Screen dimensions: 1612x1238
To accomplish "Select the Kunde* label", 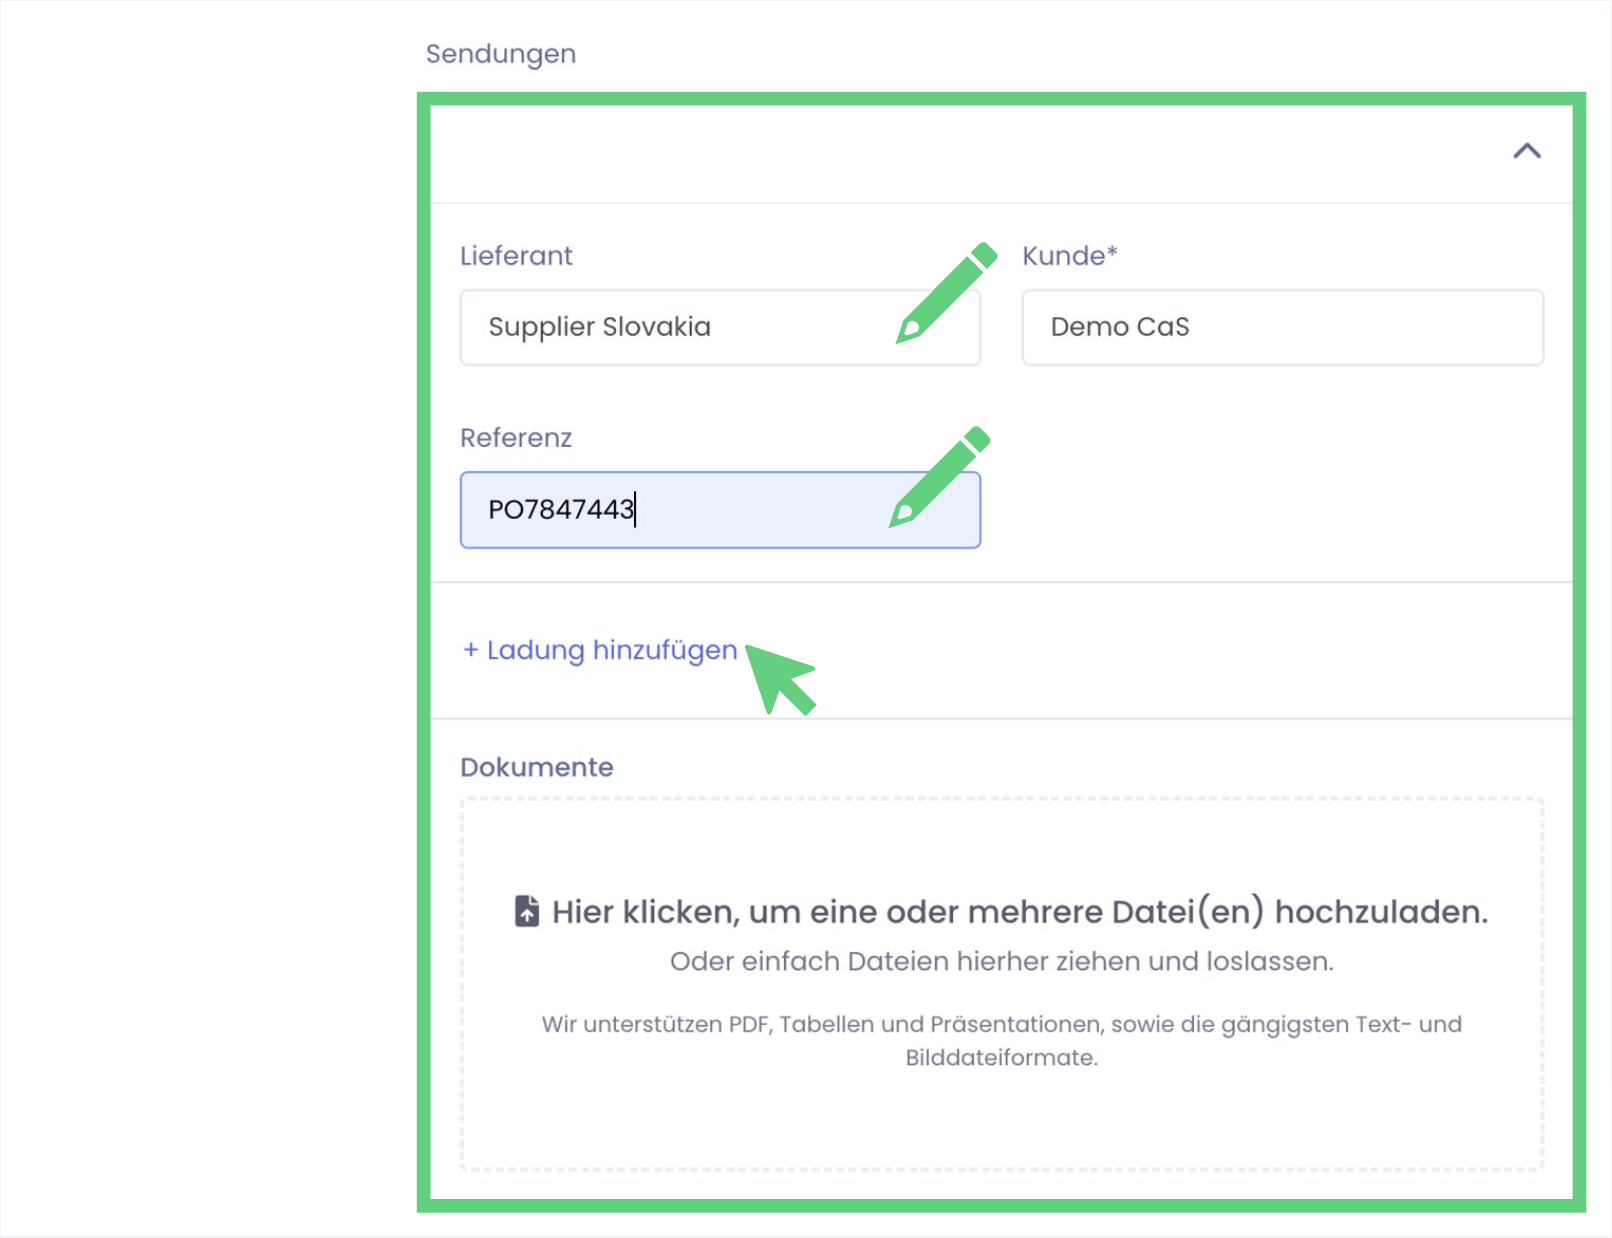I will [1069, 256].
